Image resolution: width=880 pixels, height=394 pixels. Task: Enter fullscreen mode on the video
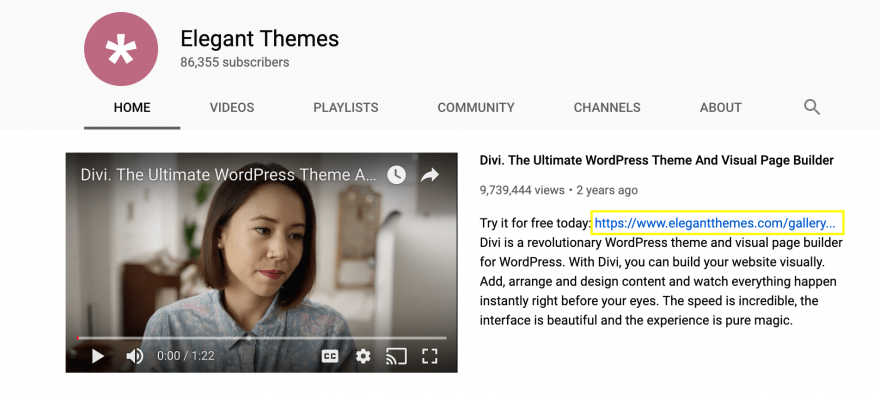click(x=429, y=356)
